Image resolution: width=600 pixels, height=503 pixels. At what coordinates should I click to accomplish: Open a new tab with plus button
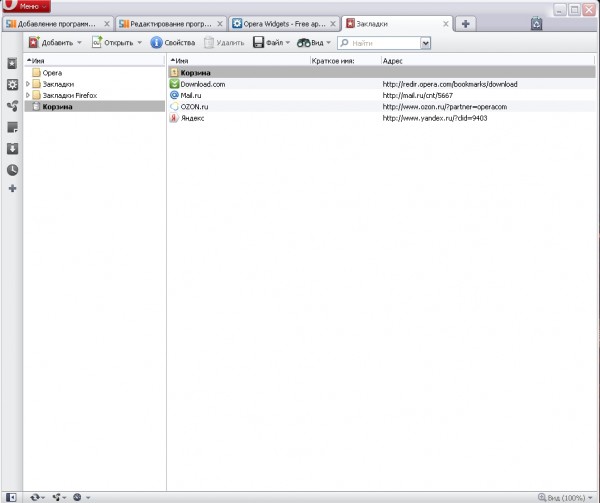[x=465, y=24]
